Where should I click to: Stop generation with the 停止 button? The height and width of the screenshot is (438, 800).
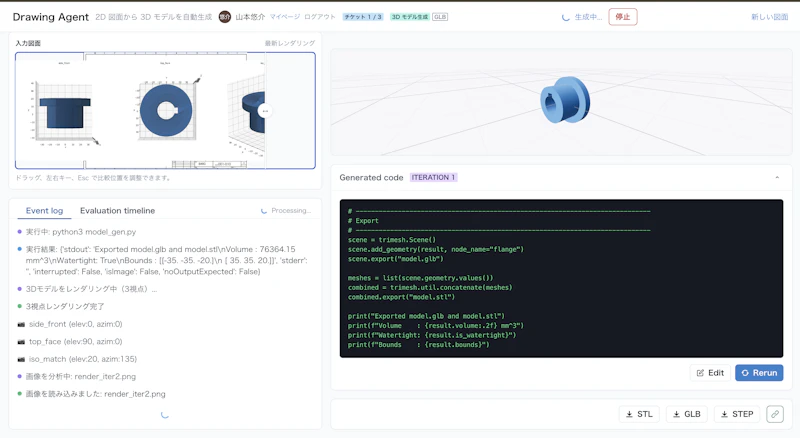tap(622, 17)
